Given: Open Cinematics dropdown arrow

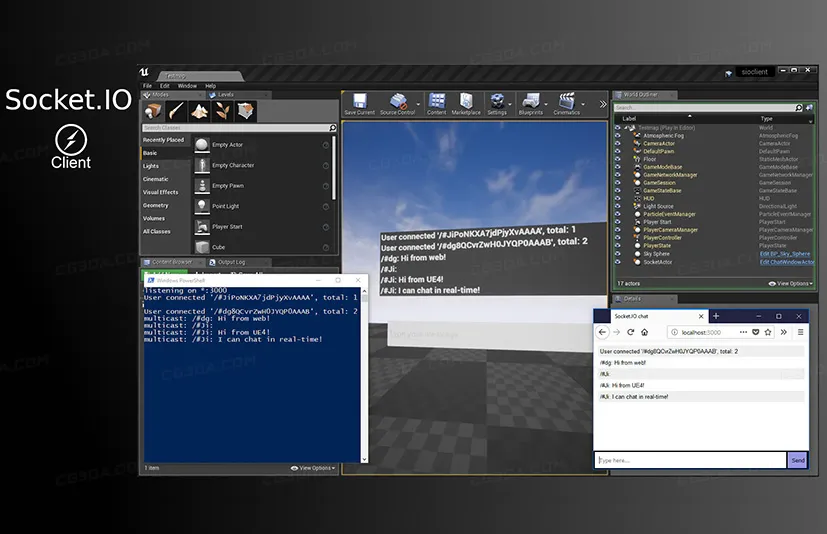Looking at the screenshot, I should 583,104.
